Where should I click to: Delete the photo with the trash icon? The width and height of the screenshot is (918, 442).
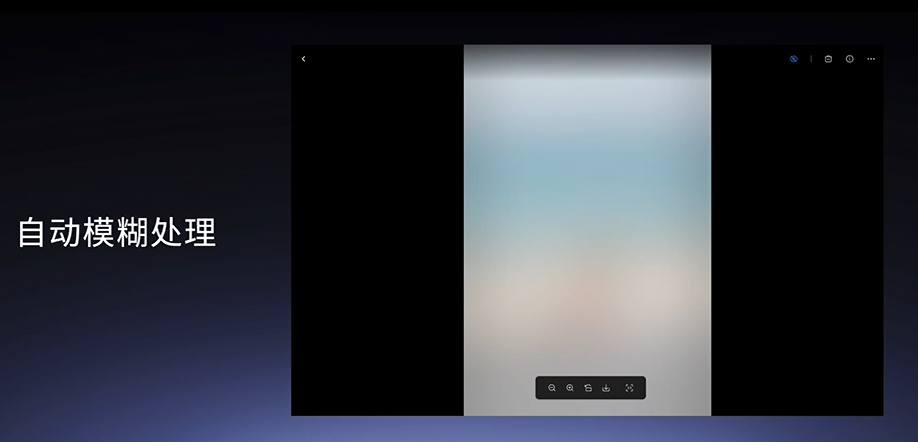click(x=828, y=59)
